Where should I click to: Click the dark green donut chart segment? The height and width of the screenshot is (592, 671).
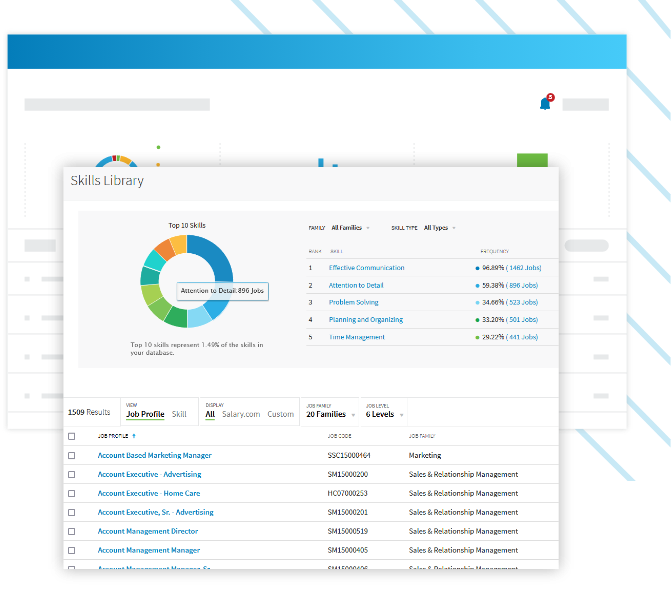tap(176, 318)
